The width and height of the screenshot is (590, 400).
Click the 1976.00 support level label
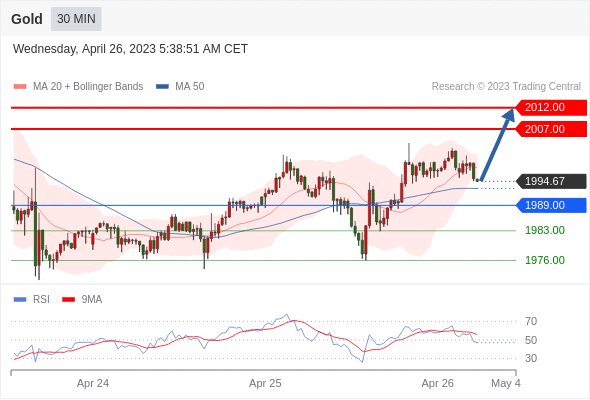pos(545,260)
